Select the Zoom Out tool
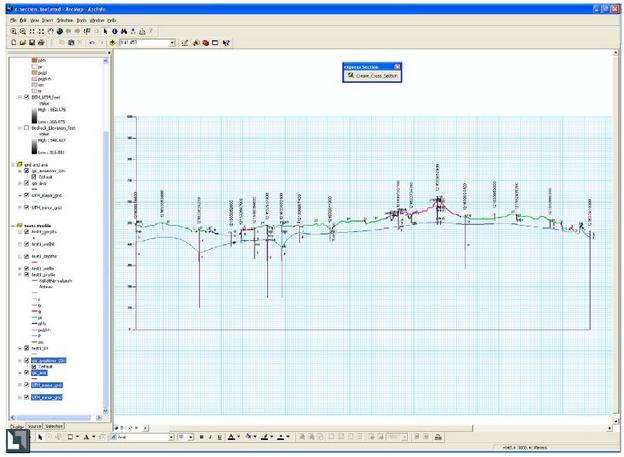The image size is (624, 457). pyautogui.click(x=23, y=31)
